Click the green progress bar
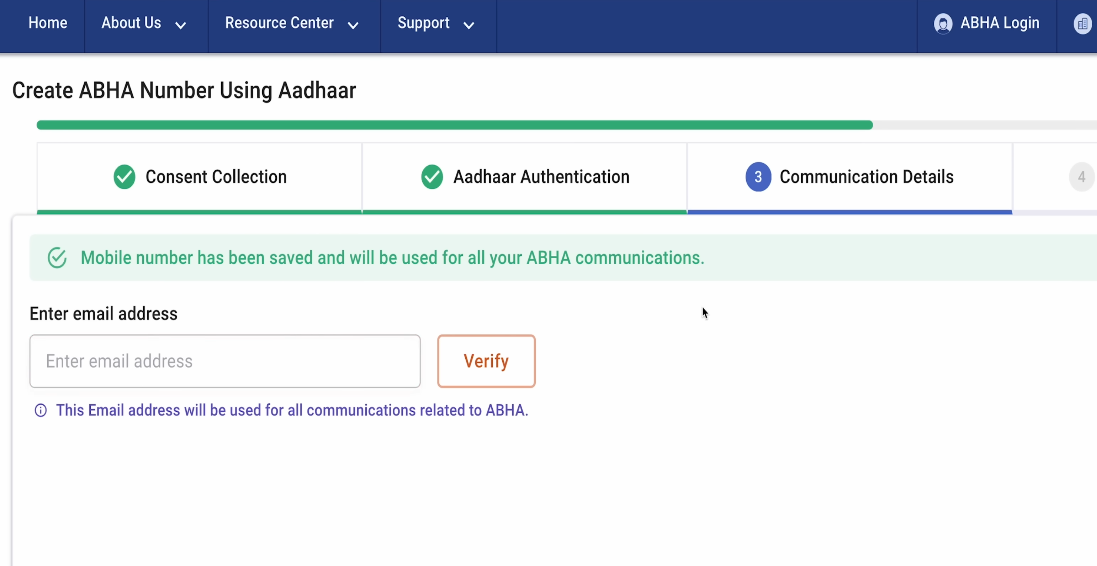Viewport: 1097px width, 566px height. [455, 125]
